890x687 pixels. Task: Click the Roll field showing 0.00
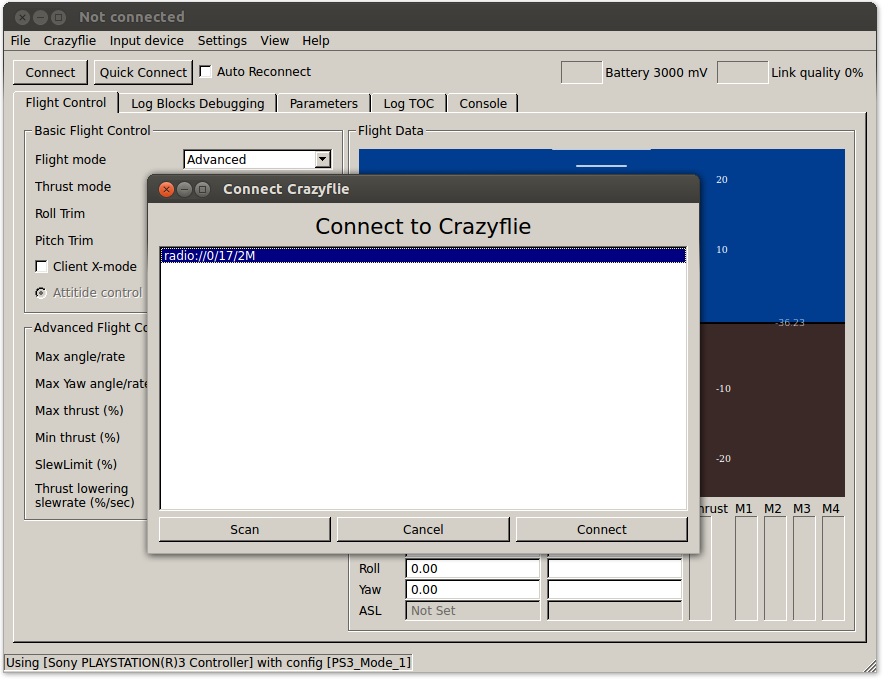(472, 569)
